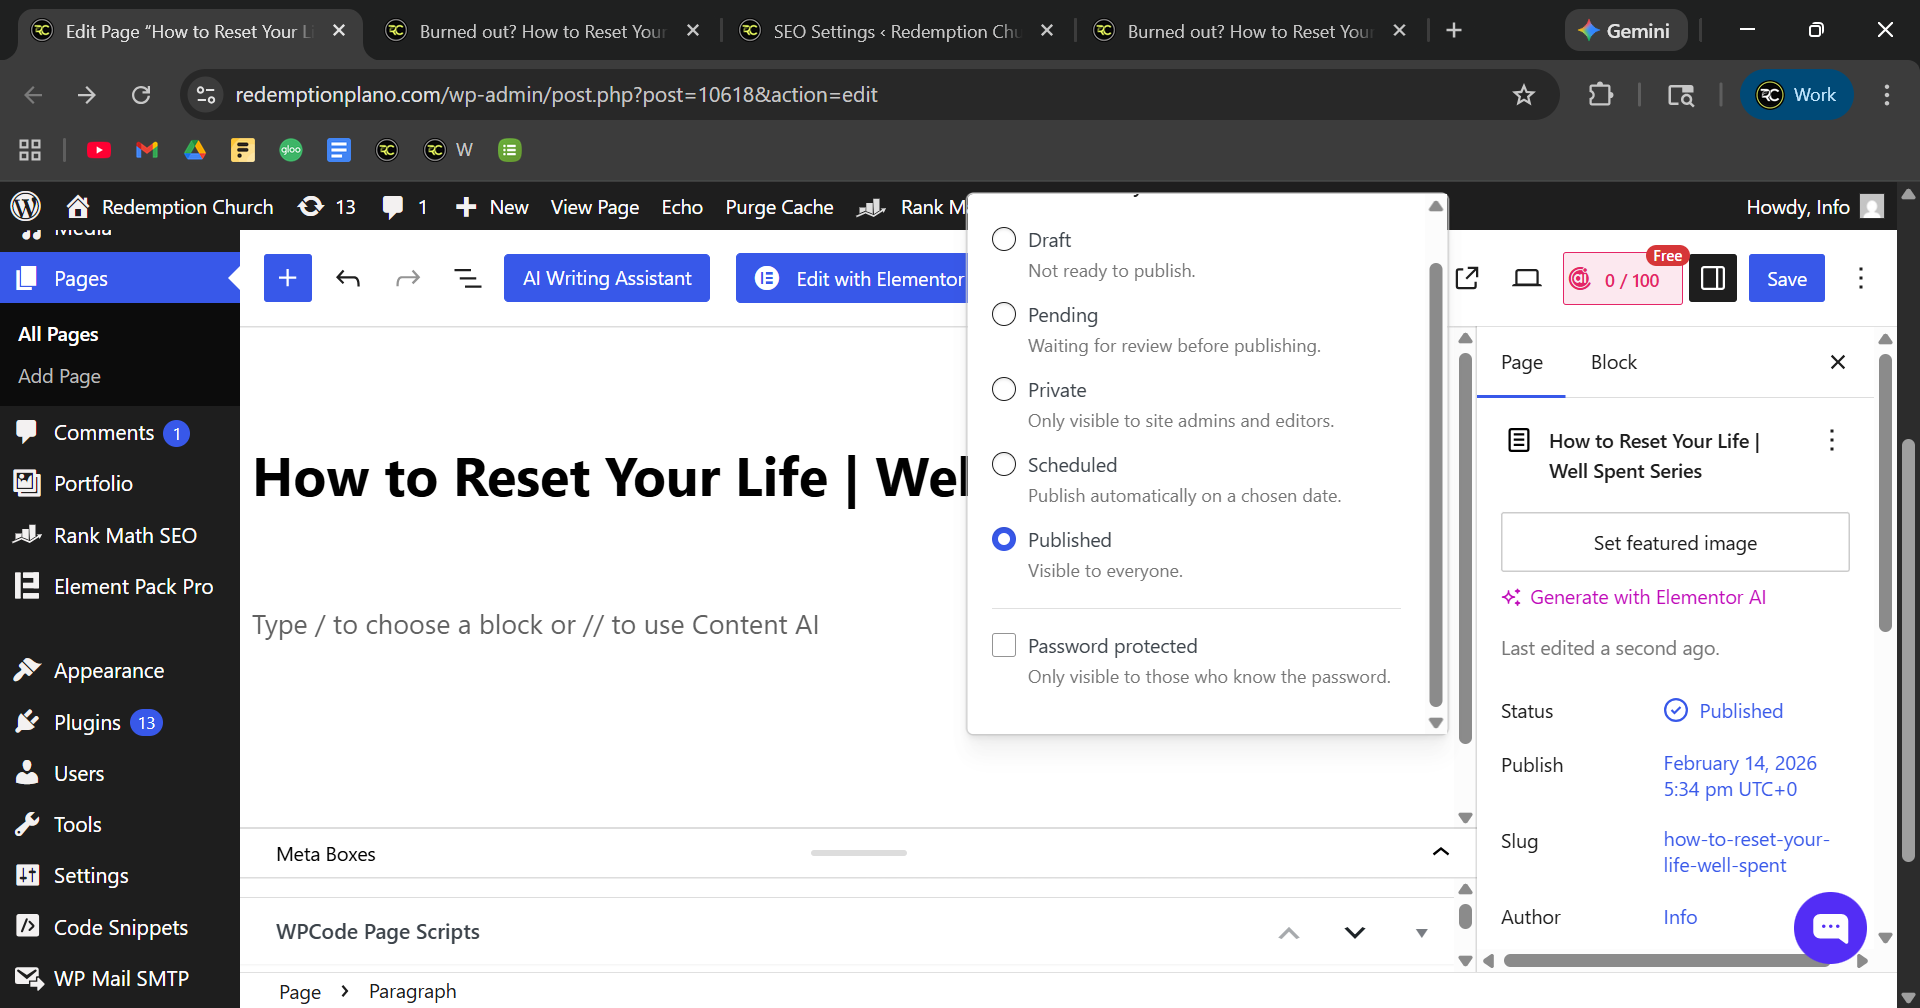Screen dimensions: 1920x1008
Task: Toggle WPCode Page Scripts panel triangle
Action: pos(1421,933)
